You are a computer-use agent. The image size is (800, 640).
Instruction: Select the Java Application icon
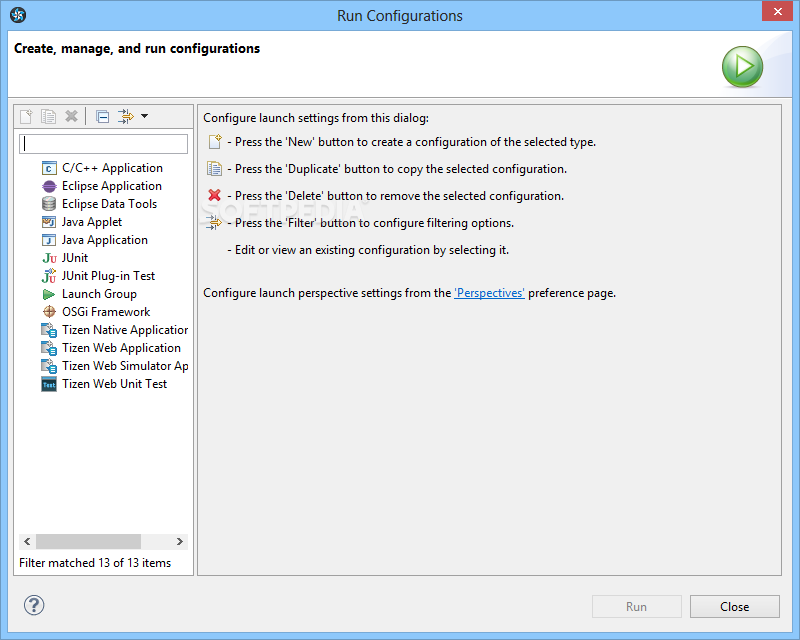49,240
